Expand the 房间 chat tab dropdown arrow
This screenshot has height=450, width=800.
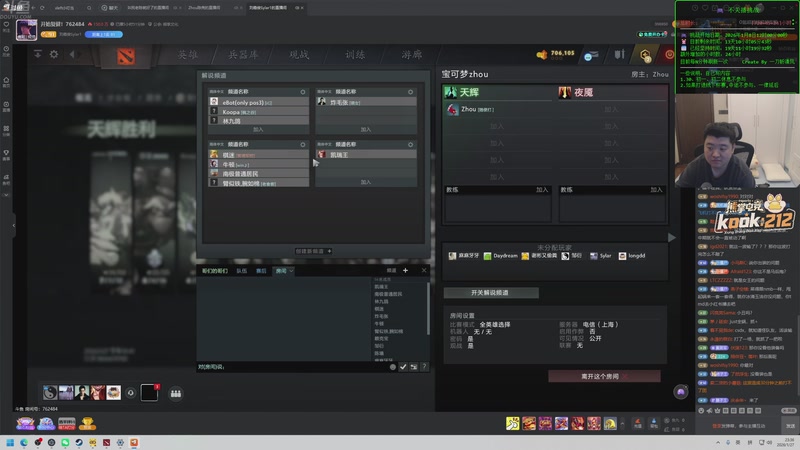click(x=291, y=271)
